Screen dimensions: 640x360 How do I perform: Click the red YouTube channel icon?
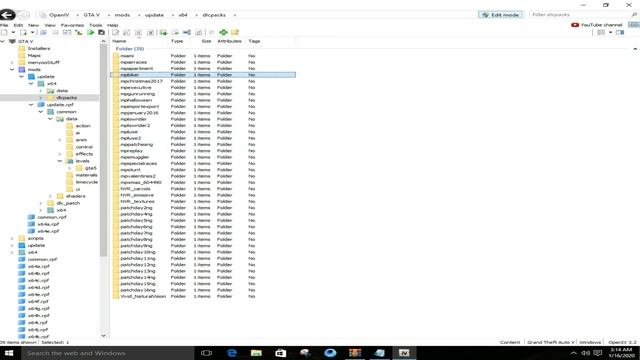click(x=575, y=25)
